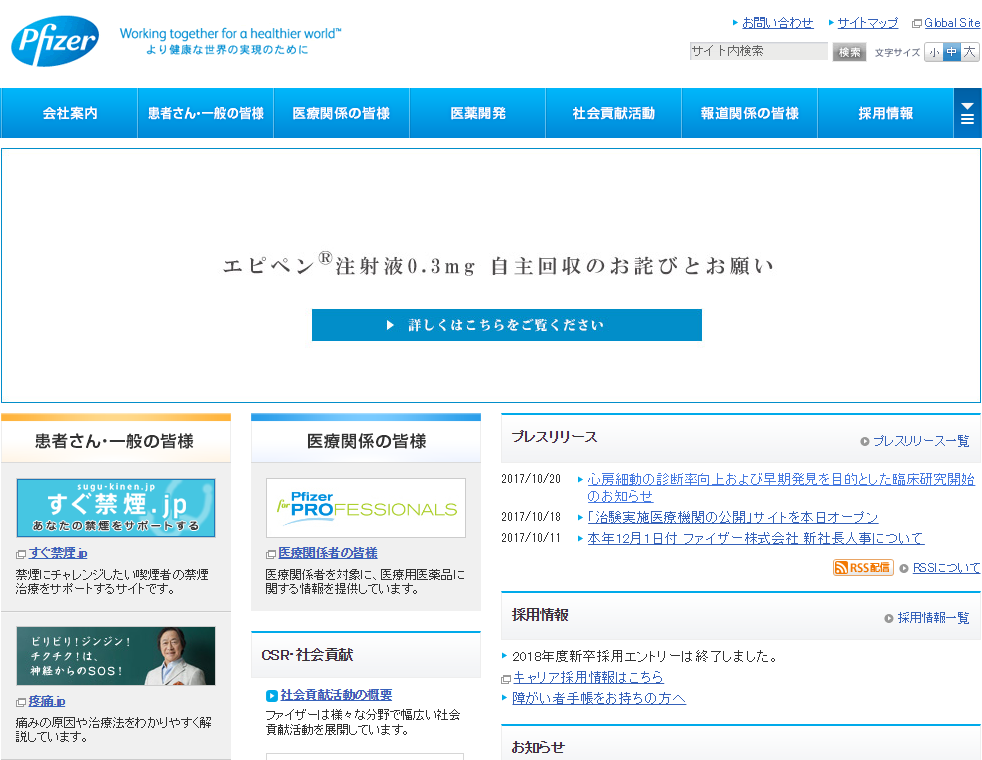Screen dimensions: 982x760
Task: Open the お問い合わせ contact link
Action: click(x=777, y=23)
